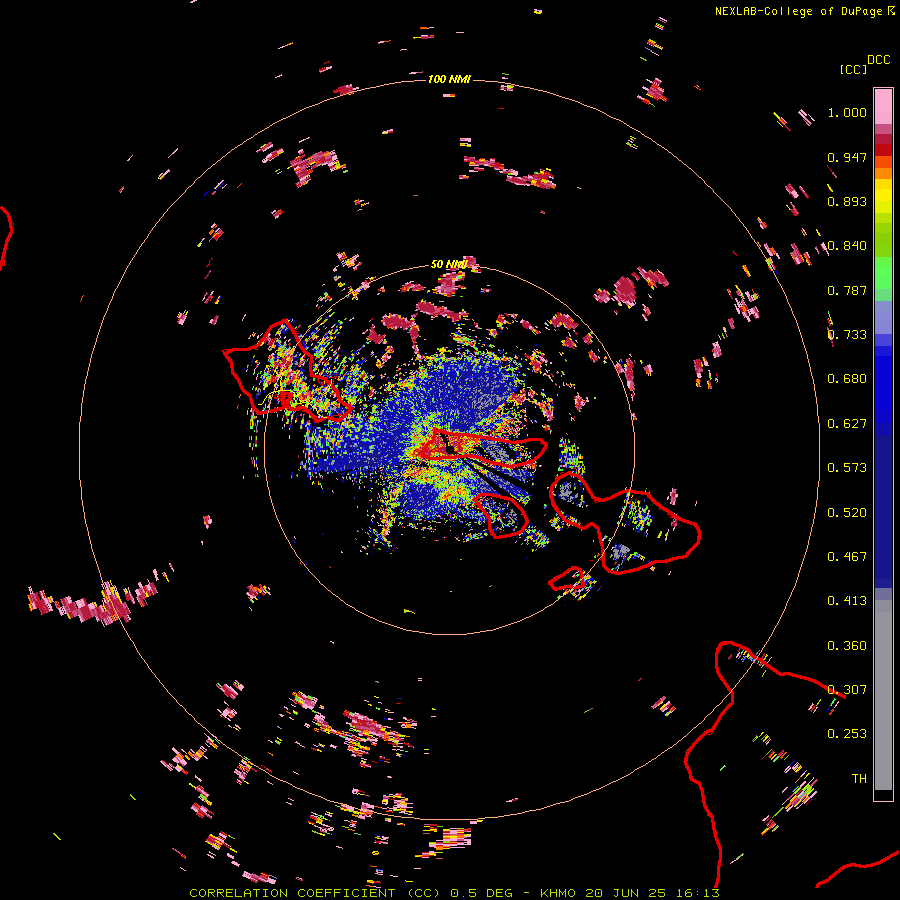This screenshot has width=900, height=900.
Task: Select the 0.520 color scale value
Action: click(x=847, y=513)
